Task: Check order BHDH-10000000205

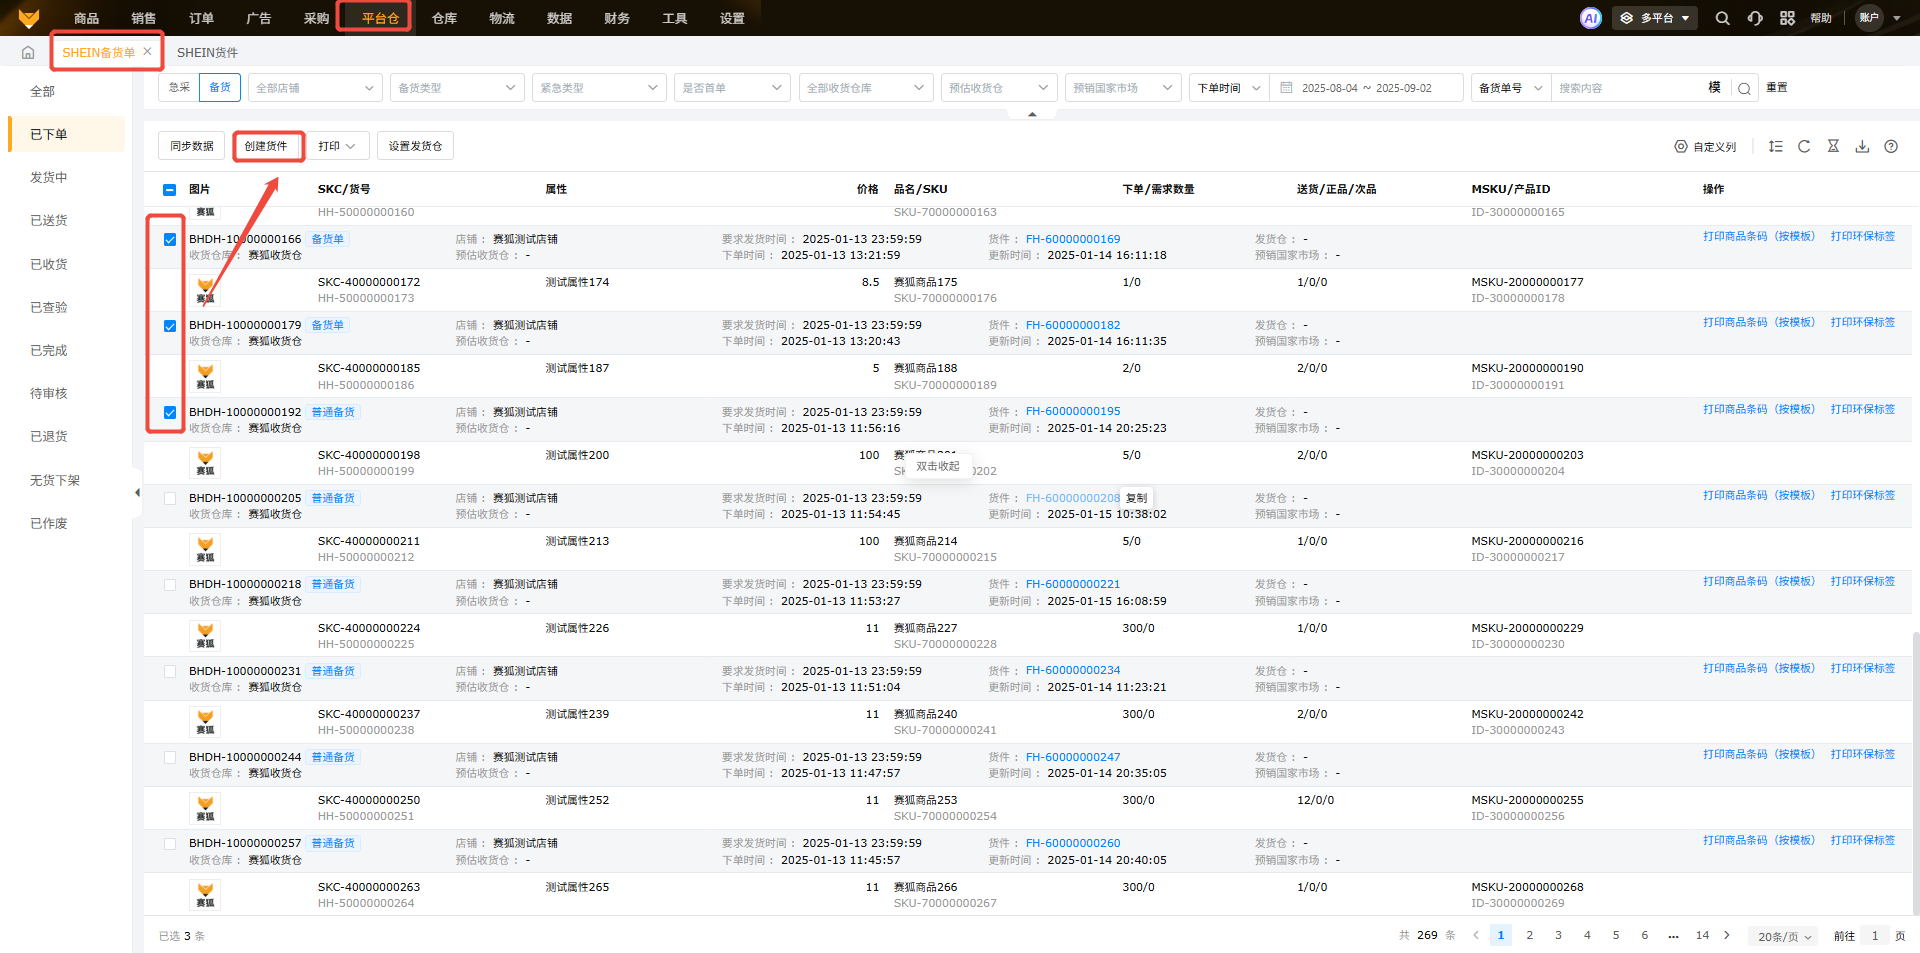Action: (x=170, y=498)
